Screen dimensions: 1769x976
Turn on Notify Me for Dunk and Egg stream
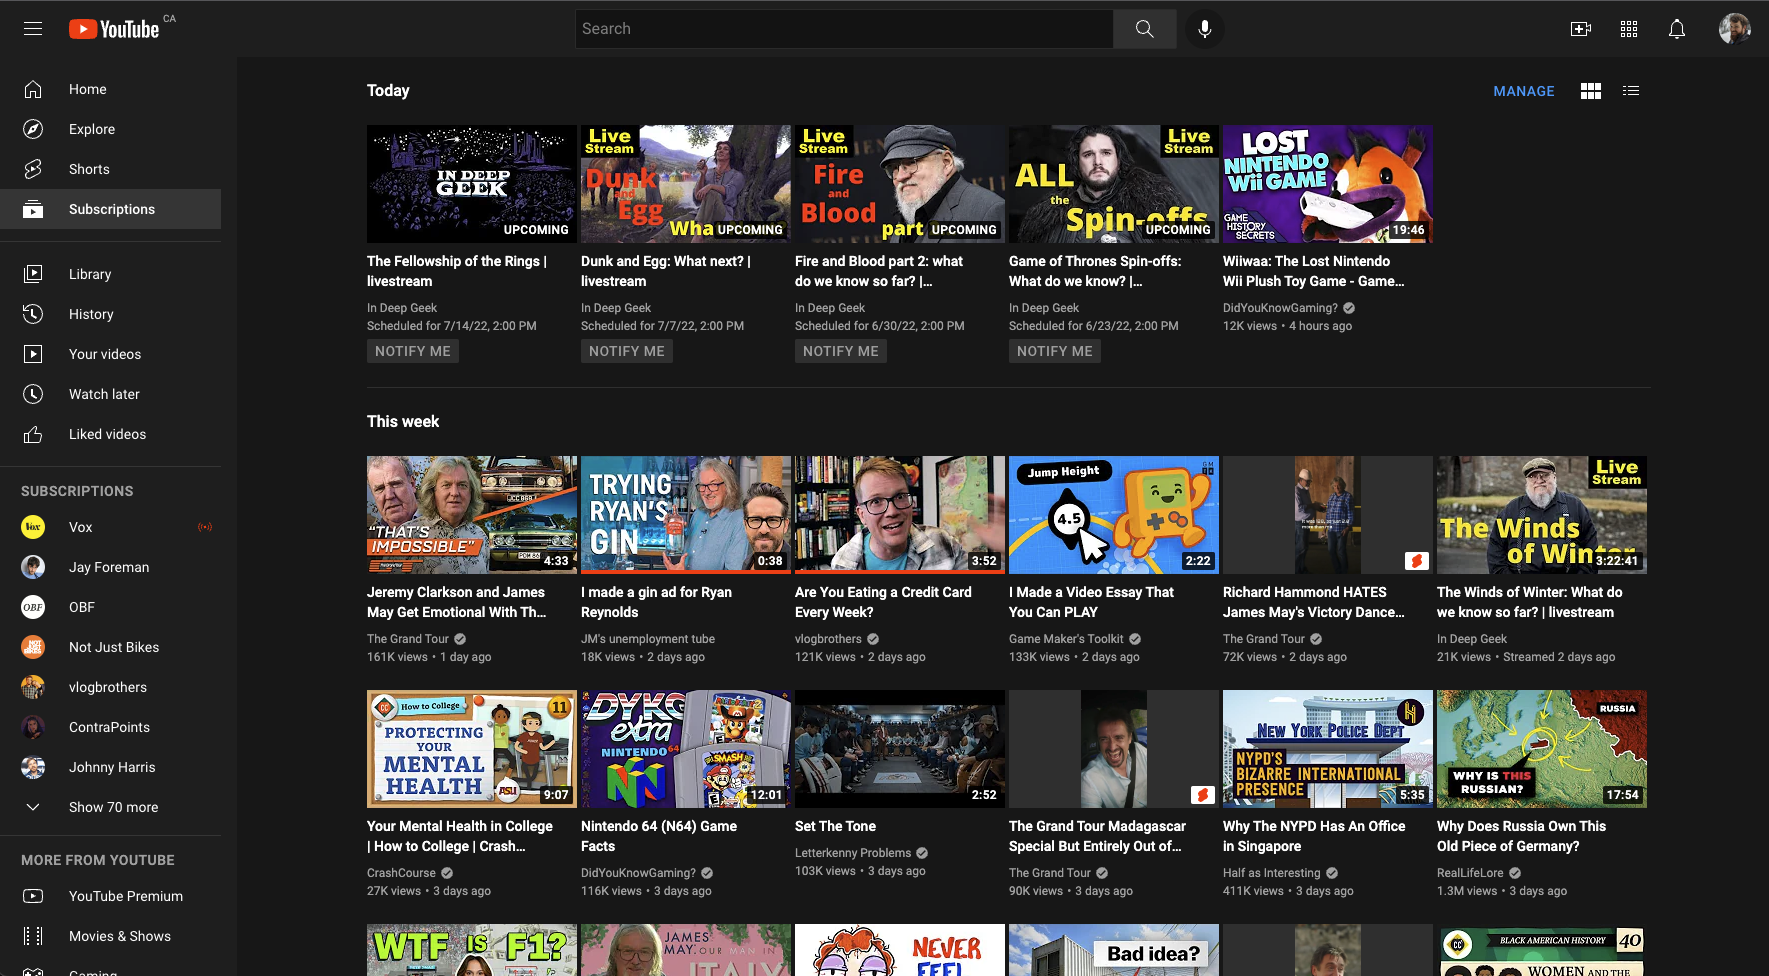(626, 350)
